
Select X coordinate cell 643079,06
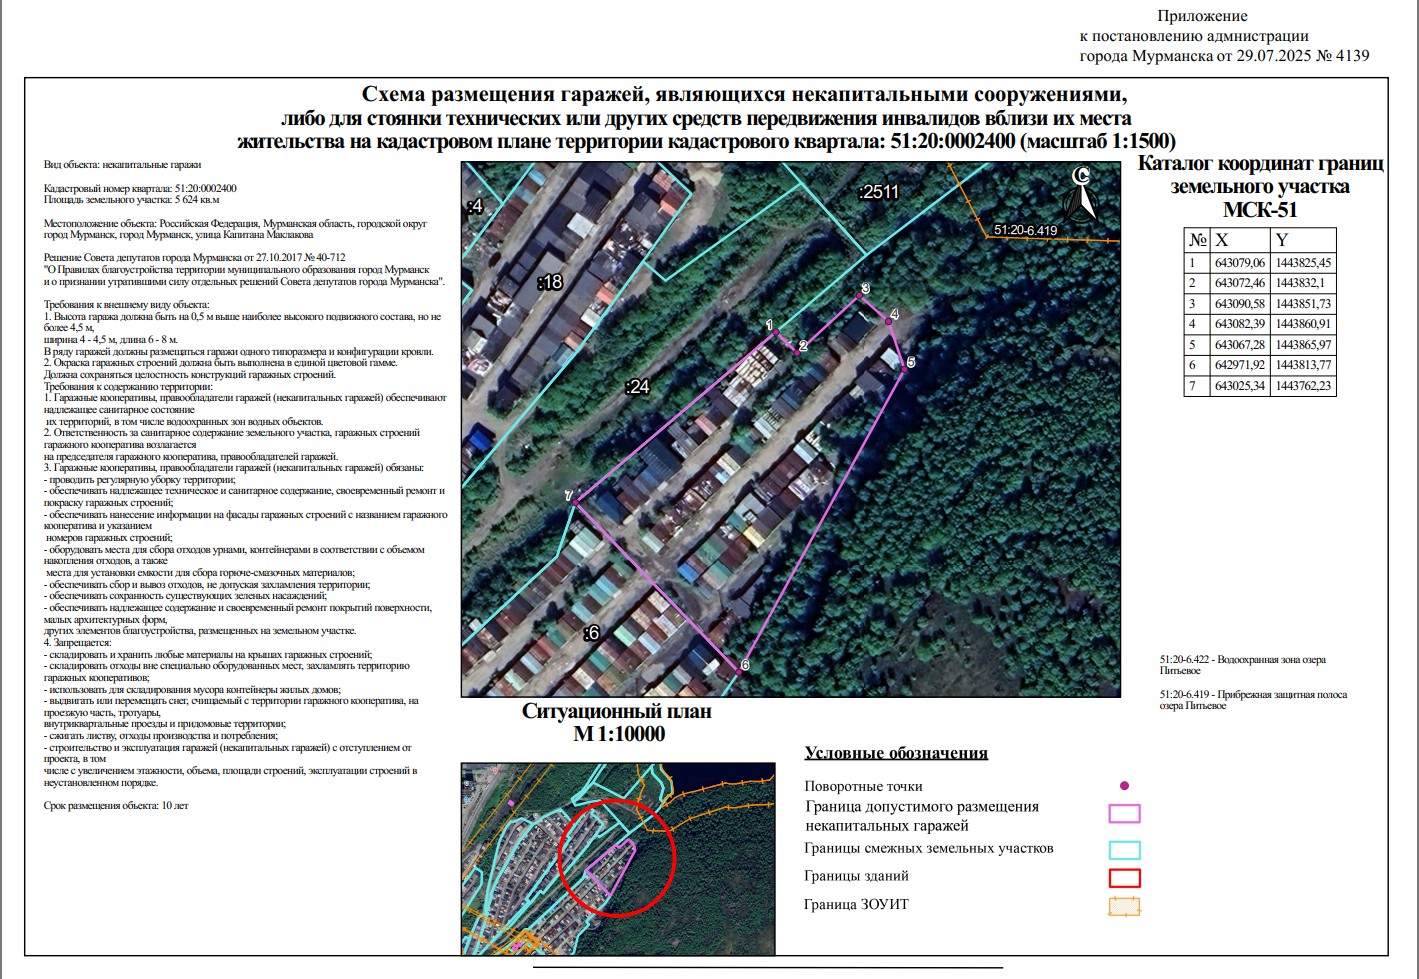coord(1239,263)
